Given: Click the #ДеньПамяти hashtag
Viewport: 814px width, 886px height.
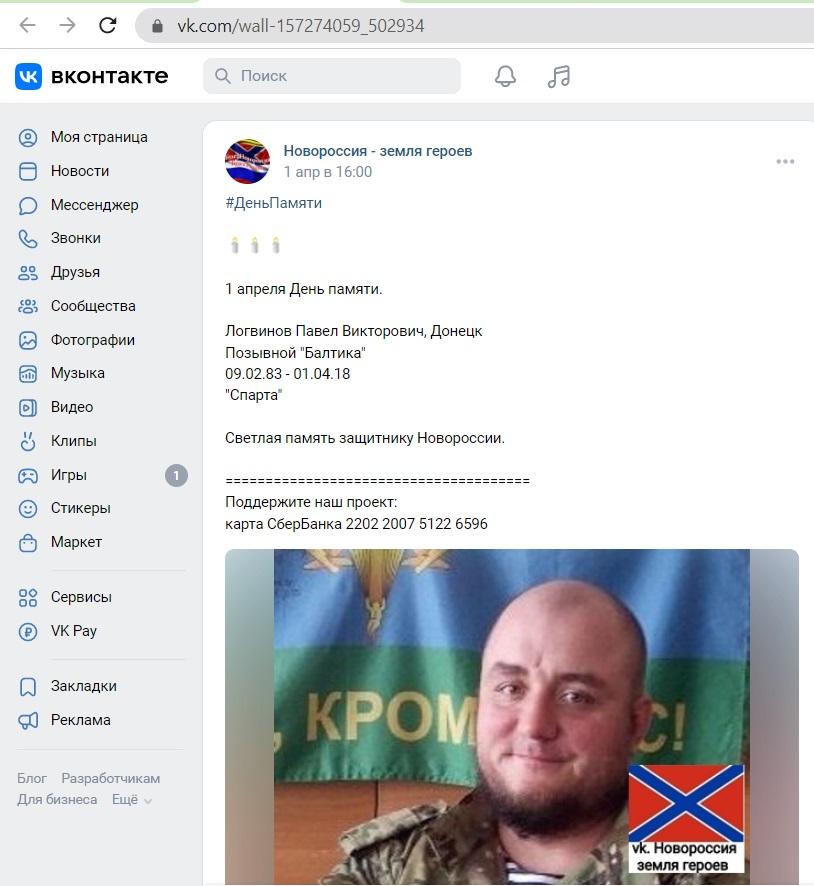Looking at the screenshot, I should 273,203.
